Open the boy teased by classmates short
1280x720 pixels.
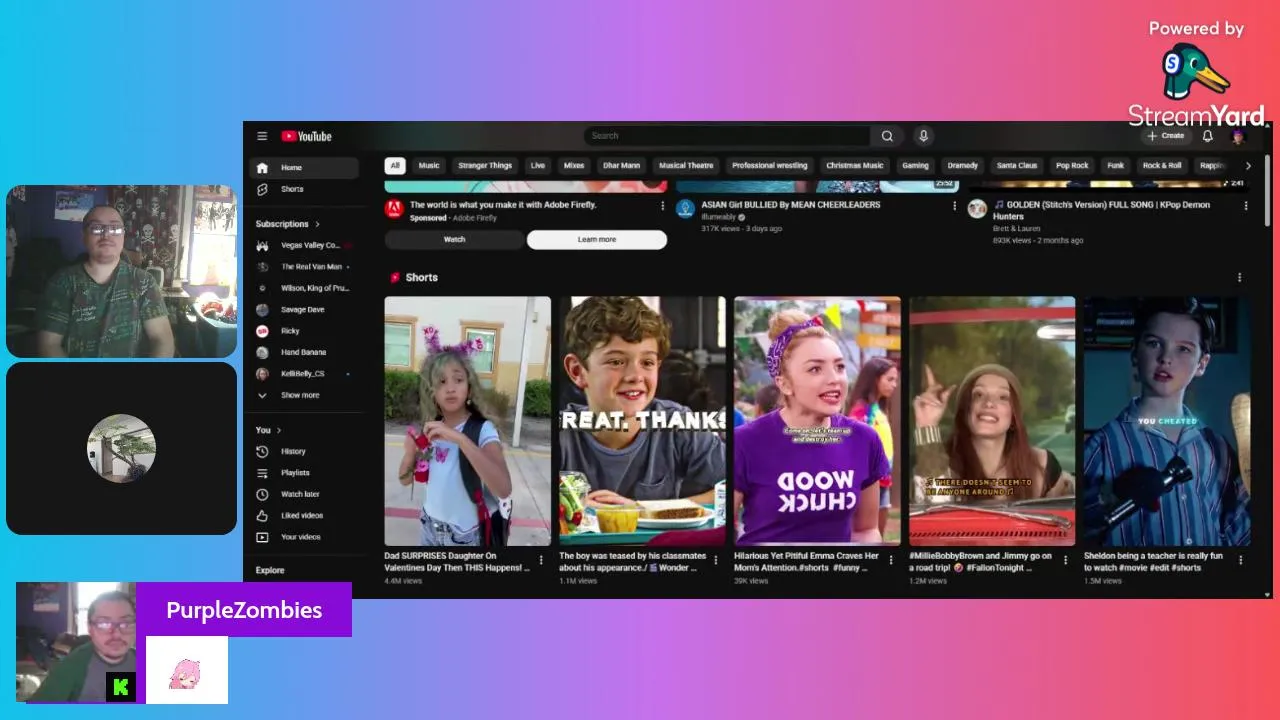[x=642, y=421]
